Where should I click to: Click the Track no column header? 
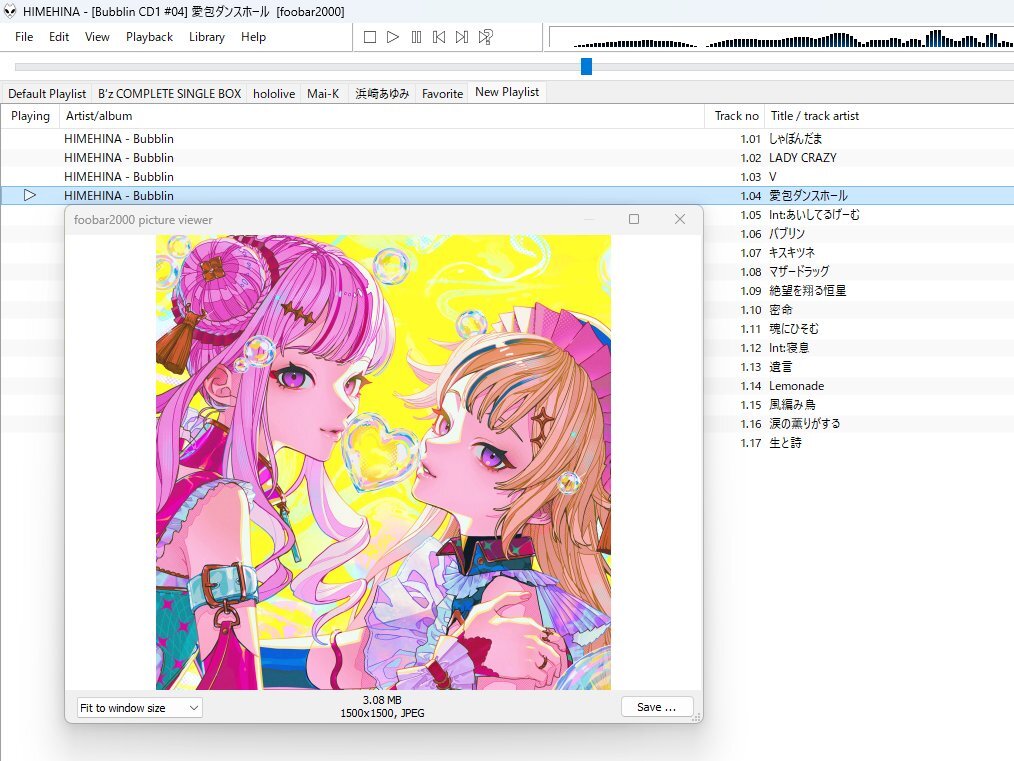coord(735,116)
